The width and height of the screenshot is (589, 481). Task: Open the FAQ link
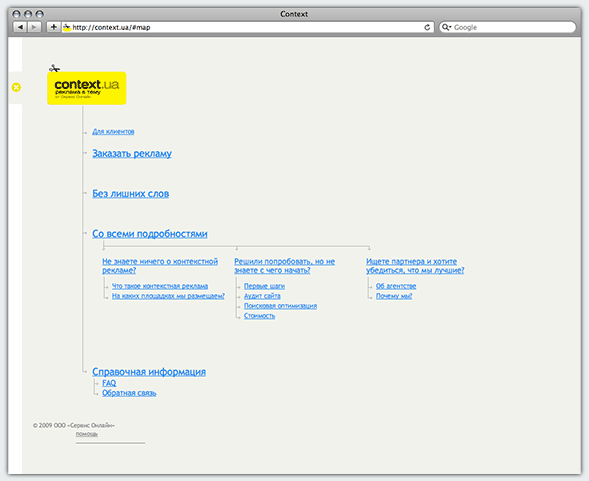tap(109, 383)
